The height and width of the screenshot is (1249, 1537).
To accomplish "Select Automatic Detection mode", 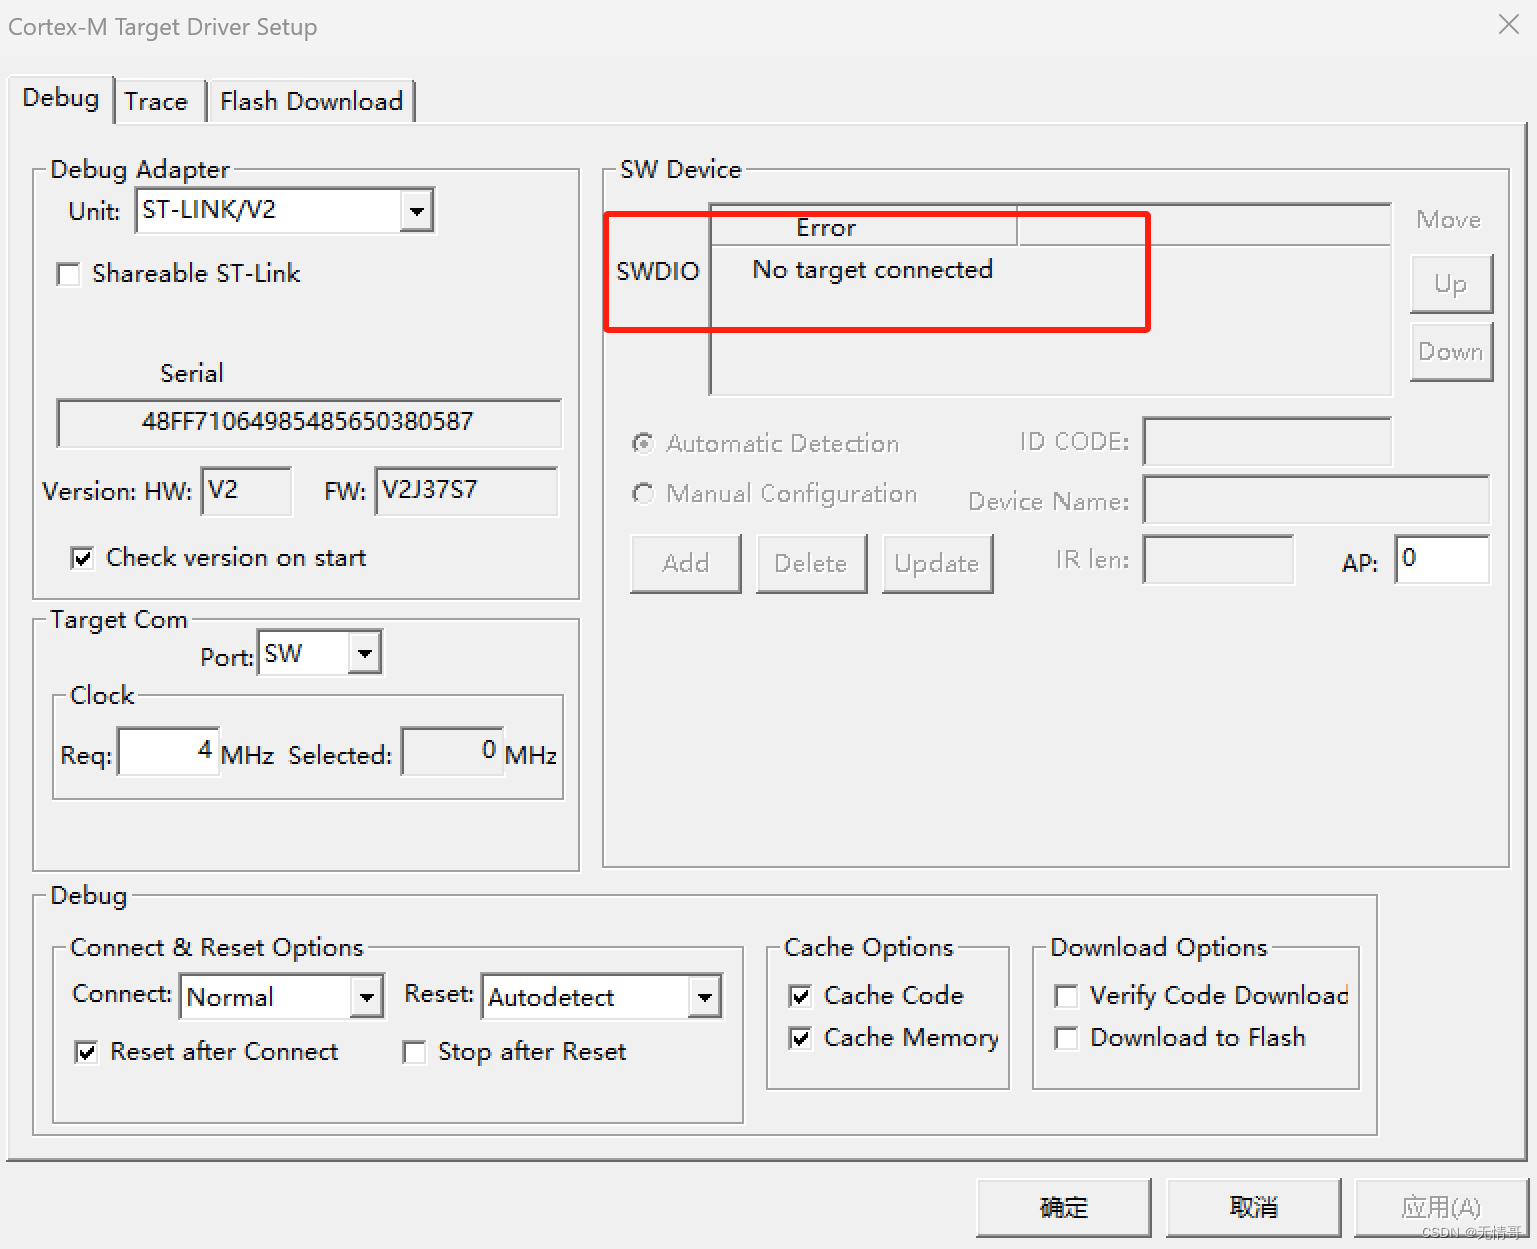I will pyautogui.click(x=643, y=444).
